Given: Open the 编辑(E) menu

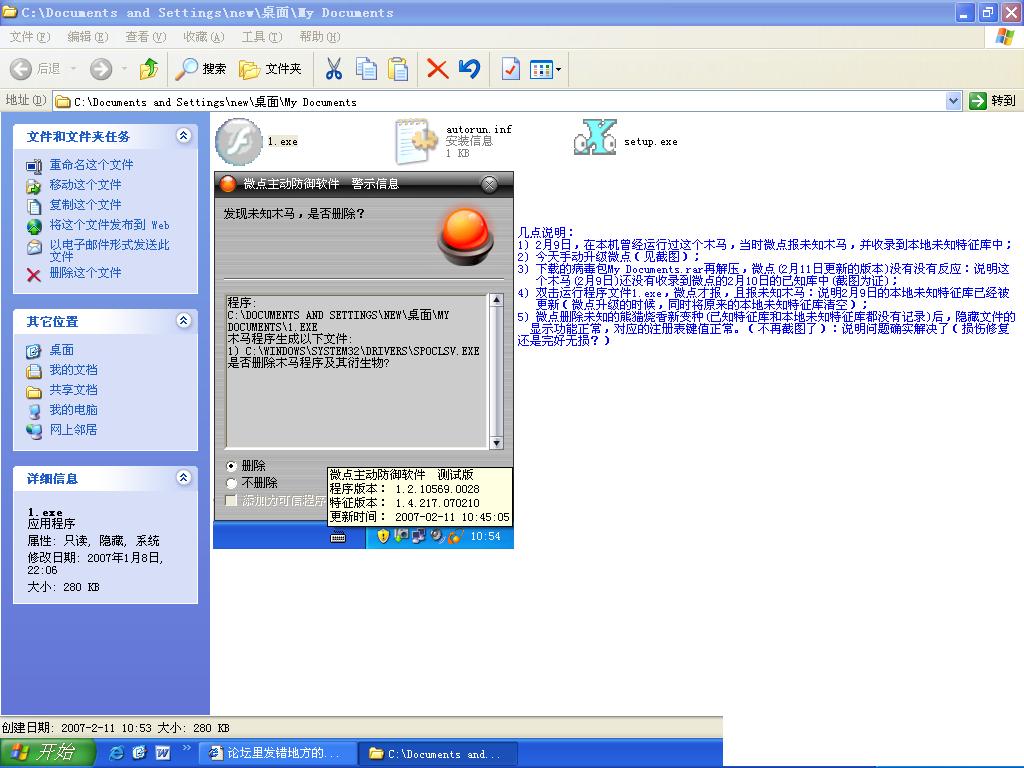Looking at the screenshot, I should pos(88,37).
